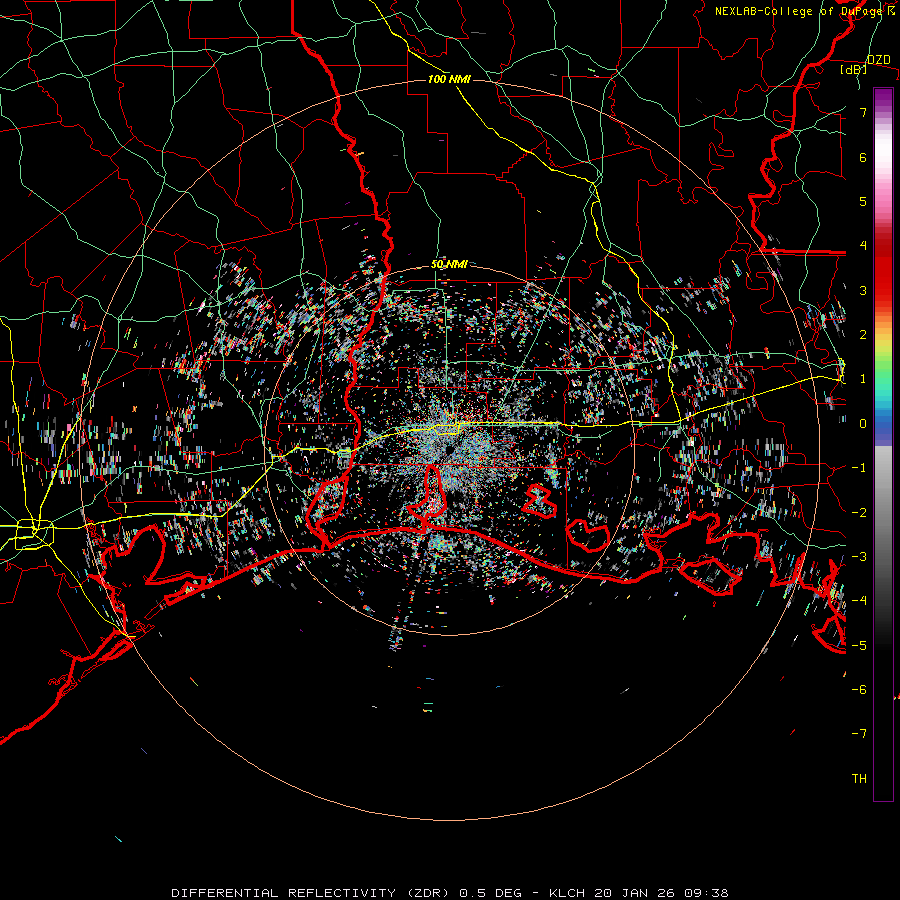The image size is (900, 900).
Task: Click the [dB] units label
Action: pos(853,70)
